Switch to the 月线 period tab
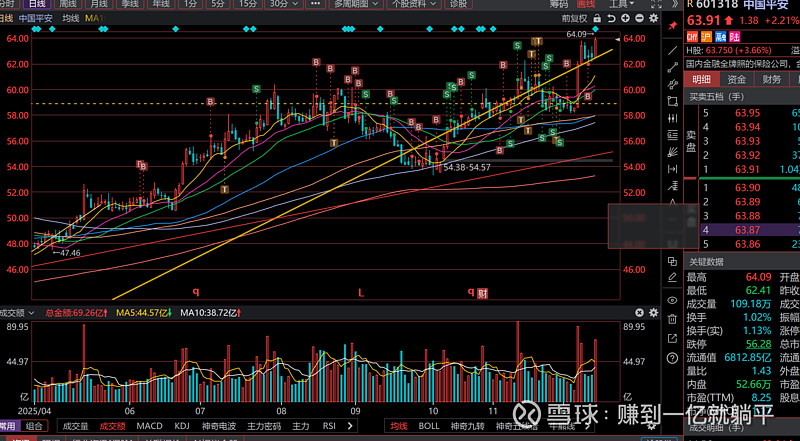 [98, 4]
